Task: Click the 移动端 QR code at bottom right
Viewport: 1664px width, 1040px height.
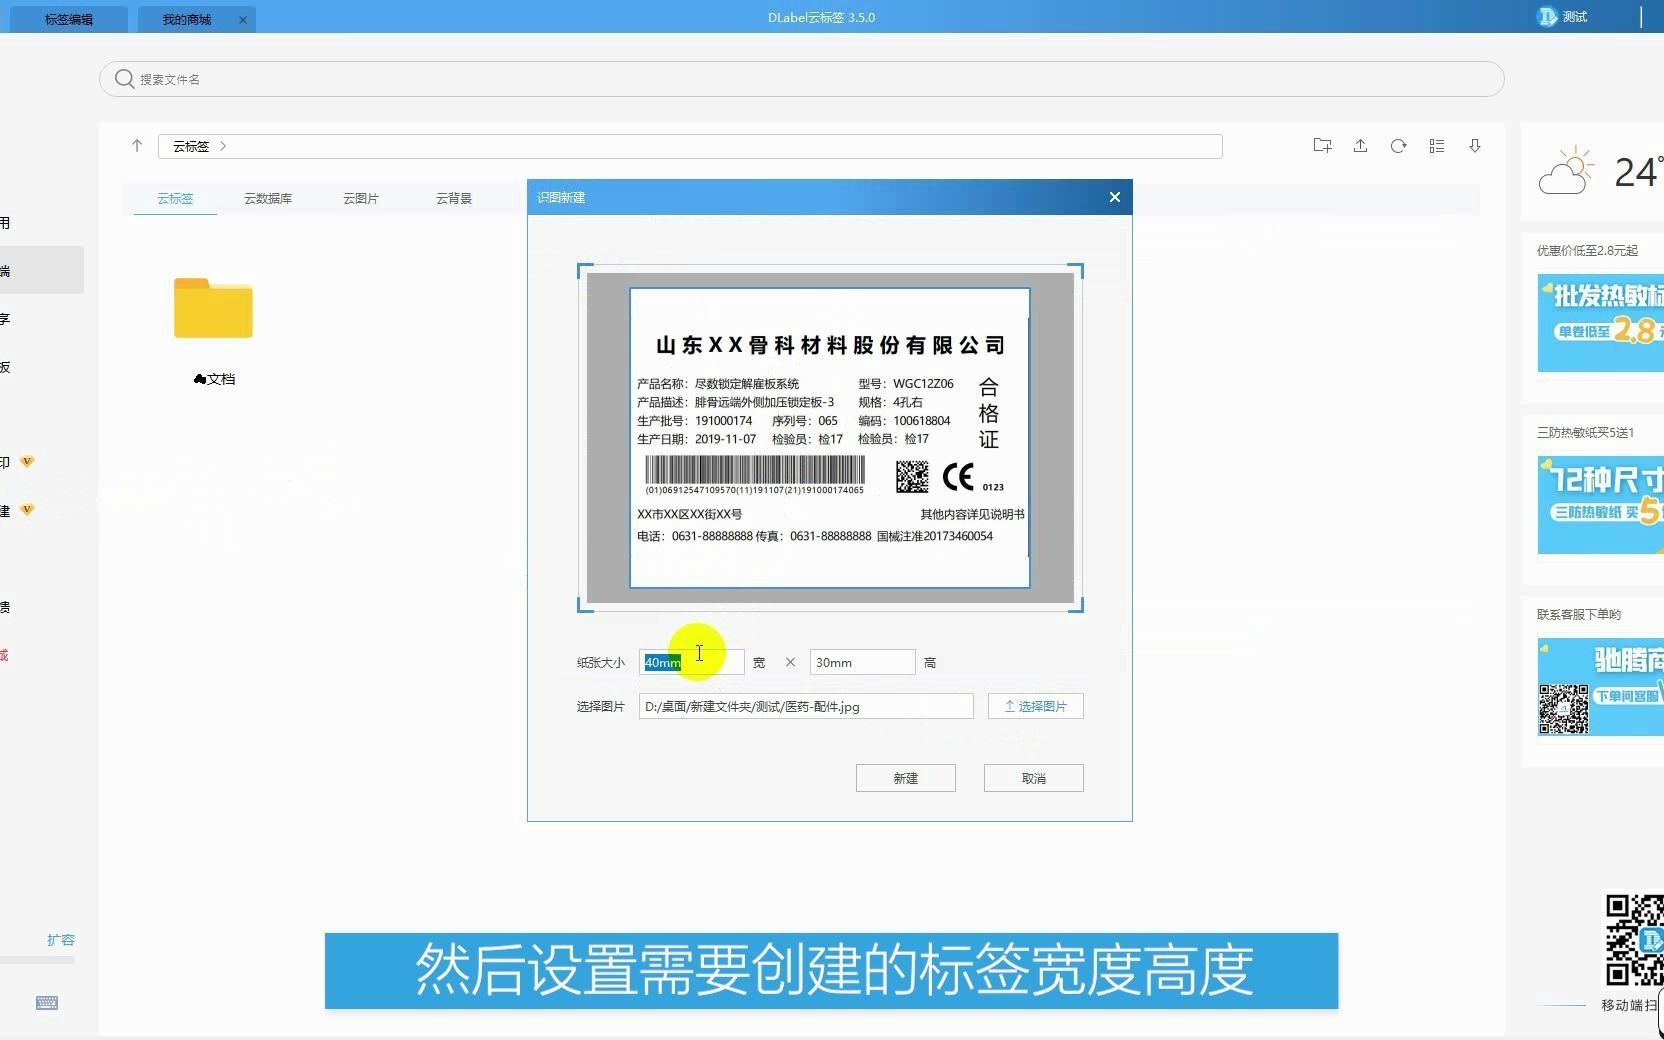Action: click(x=1635, y=940)
